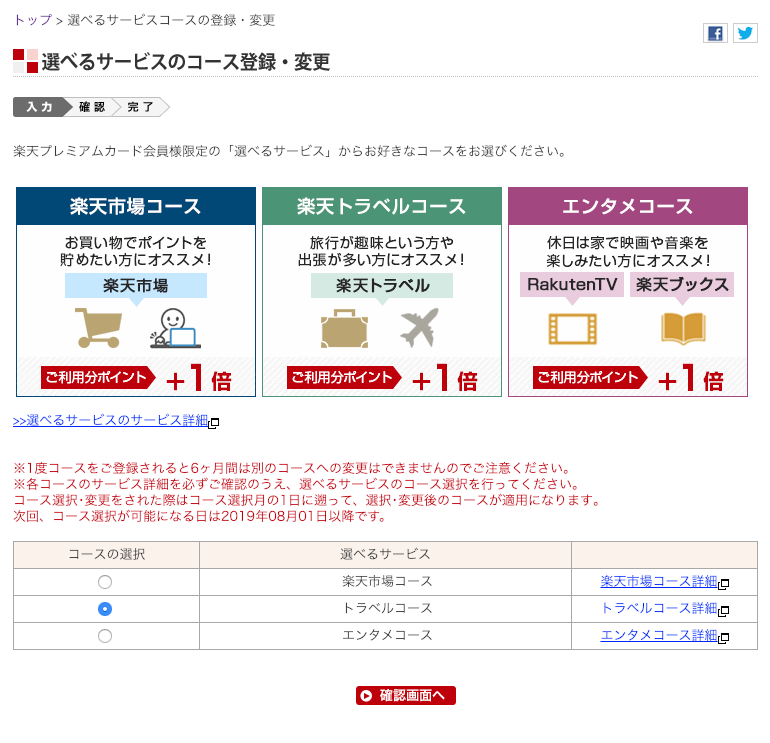
Task: Open 楽天市場コース詳細 link
Action: click(x=659, y=581)
